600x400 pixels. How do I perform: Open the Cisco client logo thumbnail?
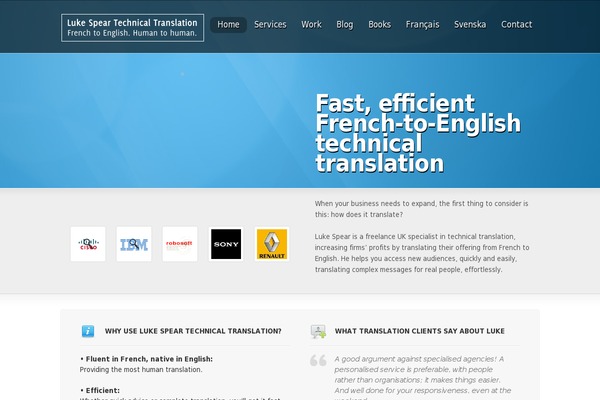coord(88,244)
